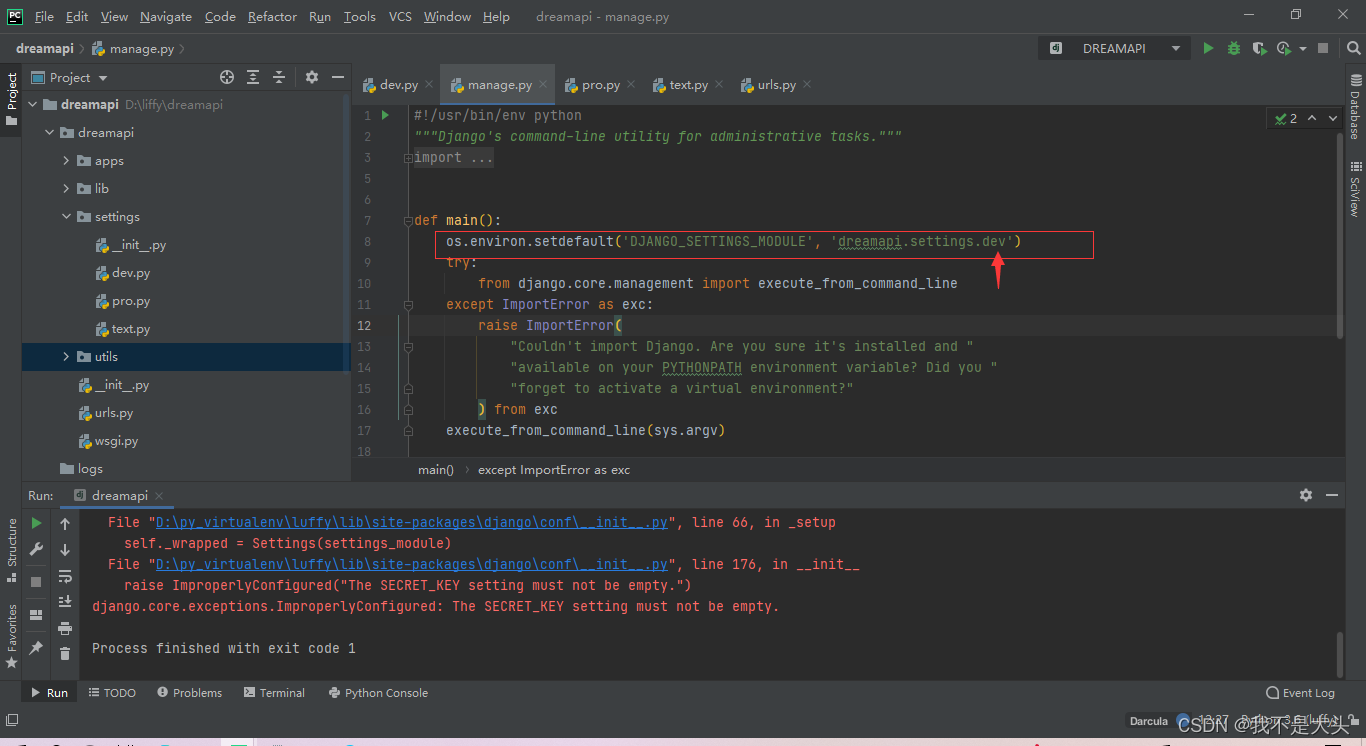Clear console output with trash icon

point(65,650)
